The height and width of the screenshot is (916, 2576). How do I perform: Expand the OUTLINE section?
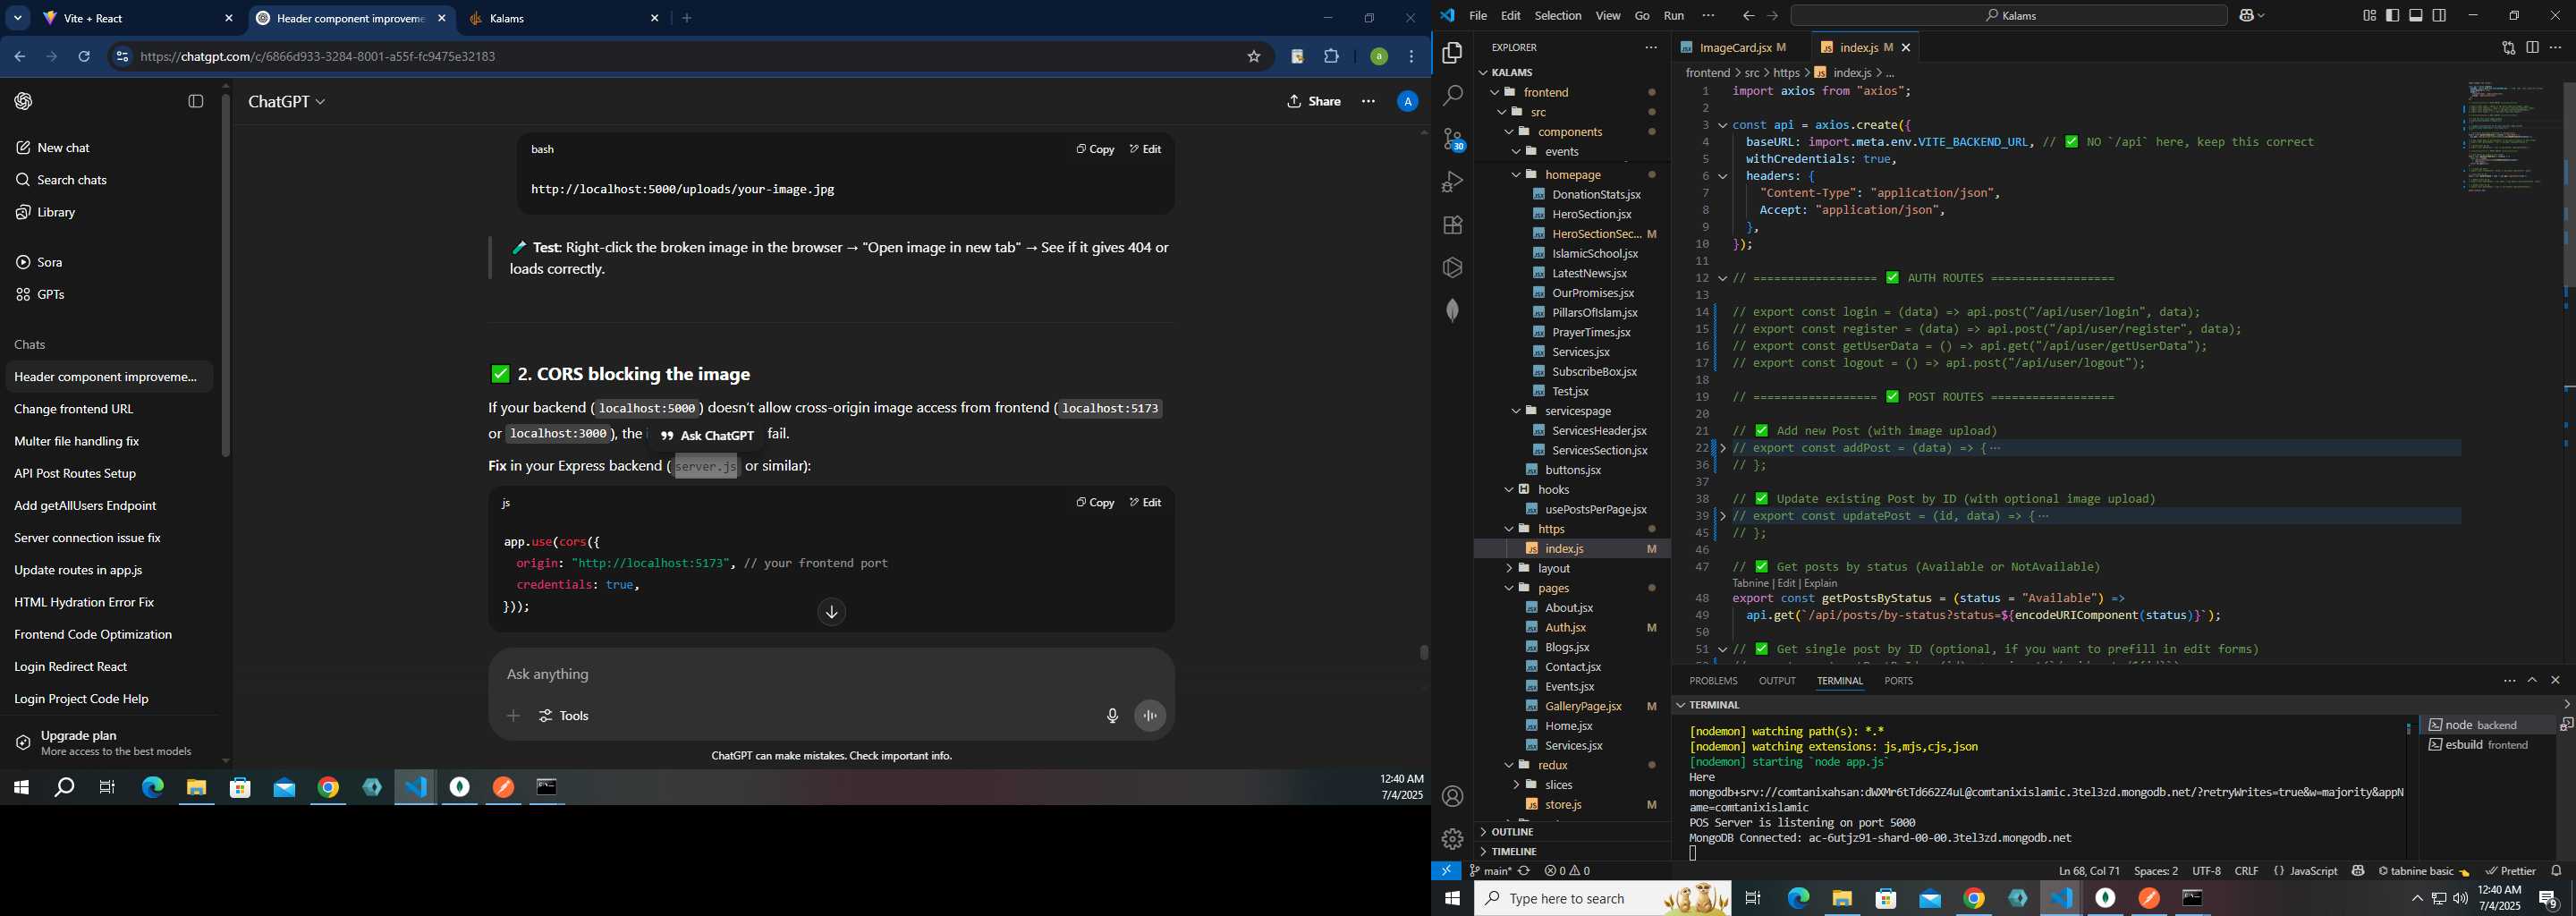click(x=1572, y=832)
